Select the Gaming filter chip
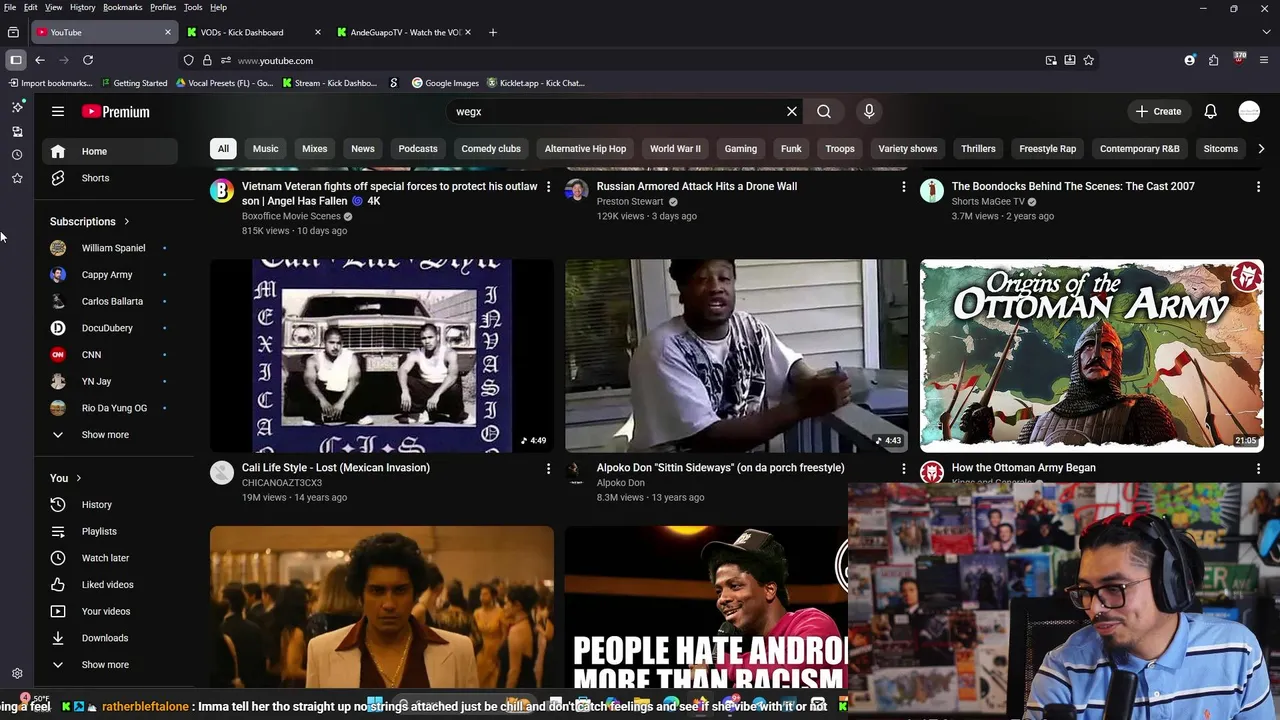The width and height of the screenshot is (1280, 720). [741, 149]
